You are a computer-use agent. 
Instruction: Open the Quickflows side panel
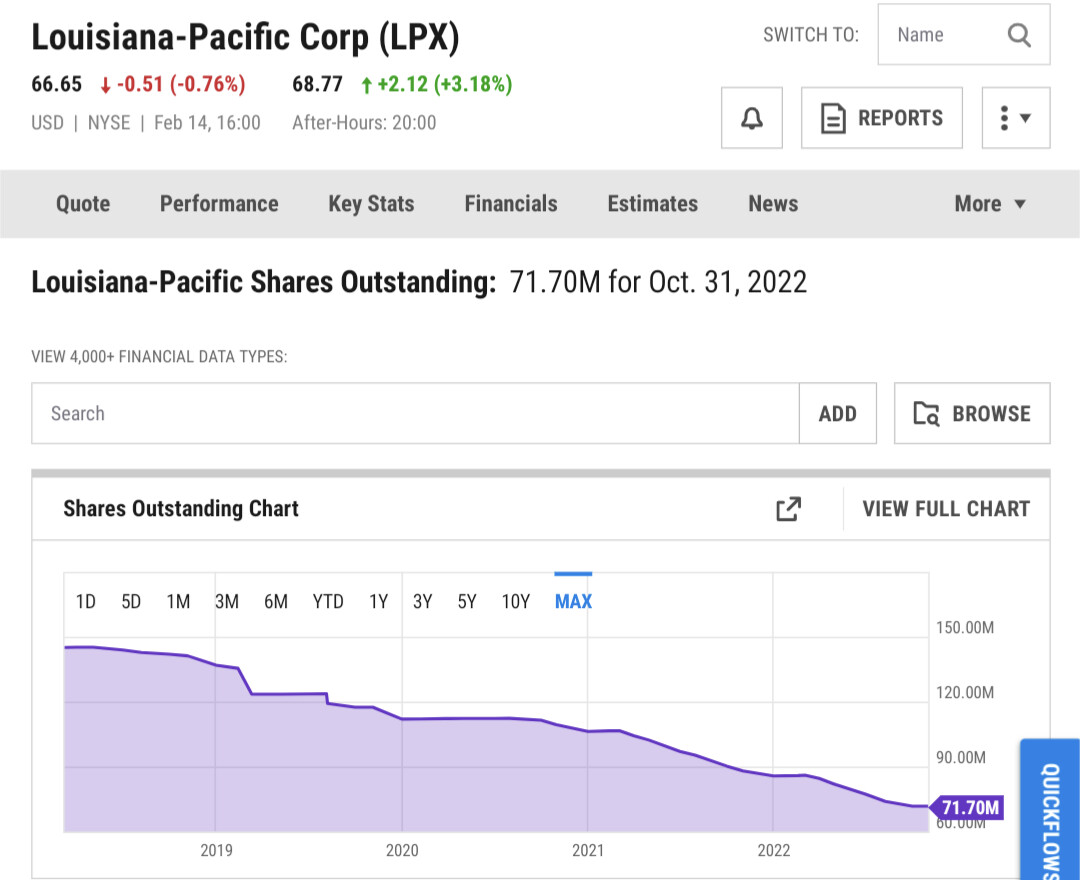[1050, 810]
